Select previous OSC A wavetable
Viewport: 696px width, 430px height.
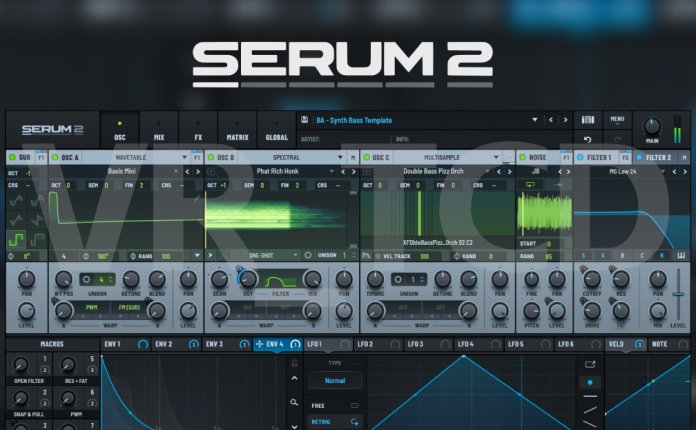(x=187, y=171)
